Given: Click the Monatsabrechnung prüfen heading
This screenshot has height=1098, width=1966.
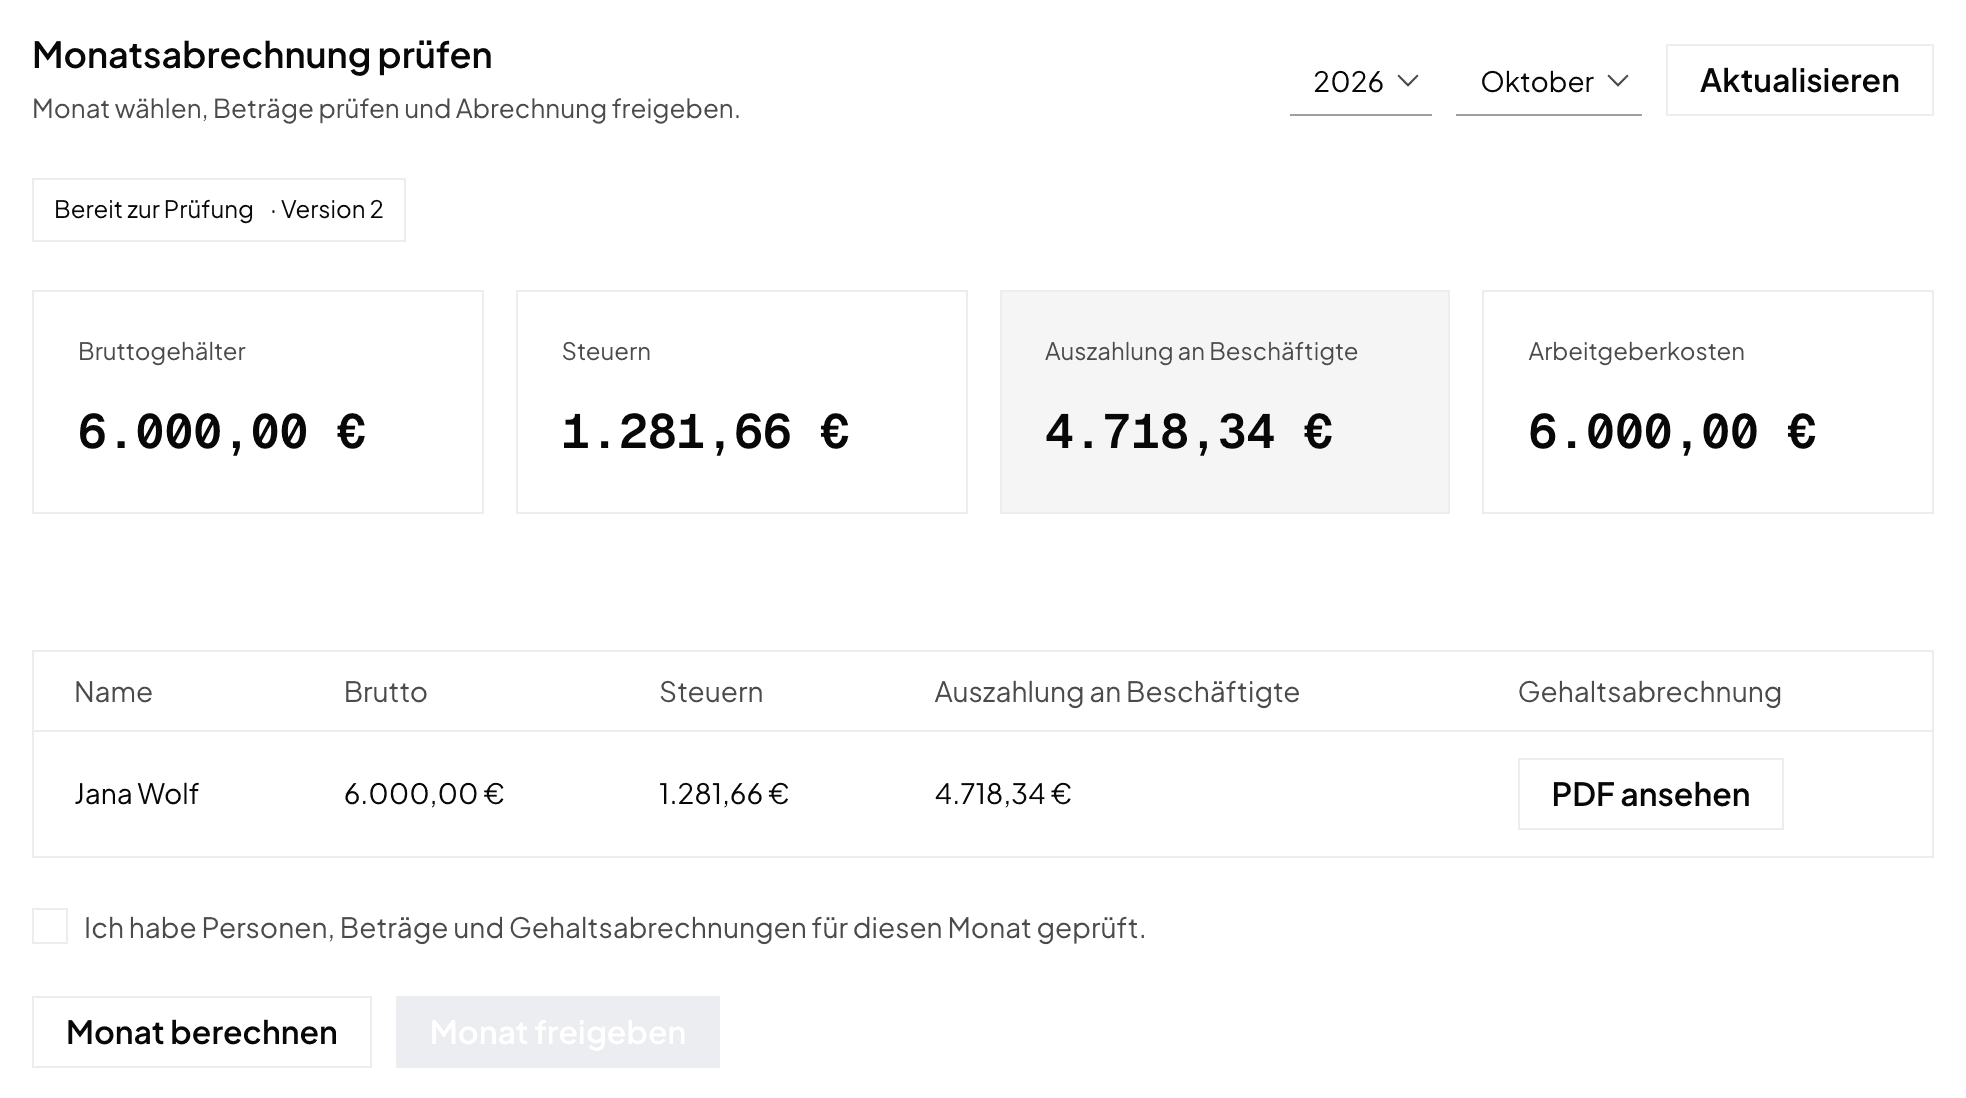Looking at the screenshot, I should tap(262, 55).
